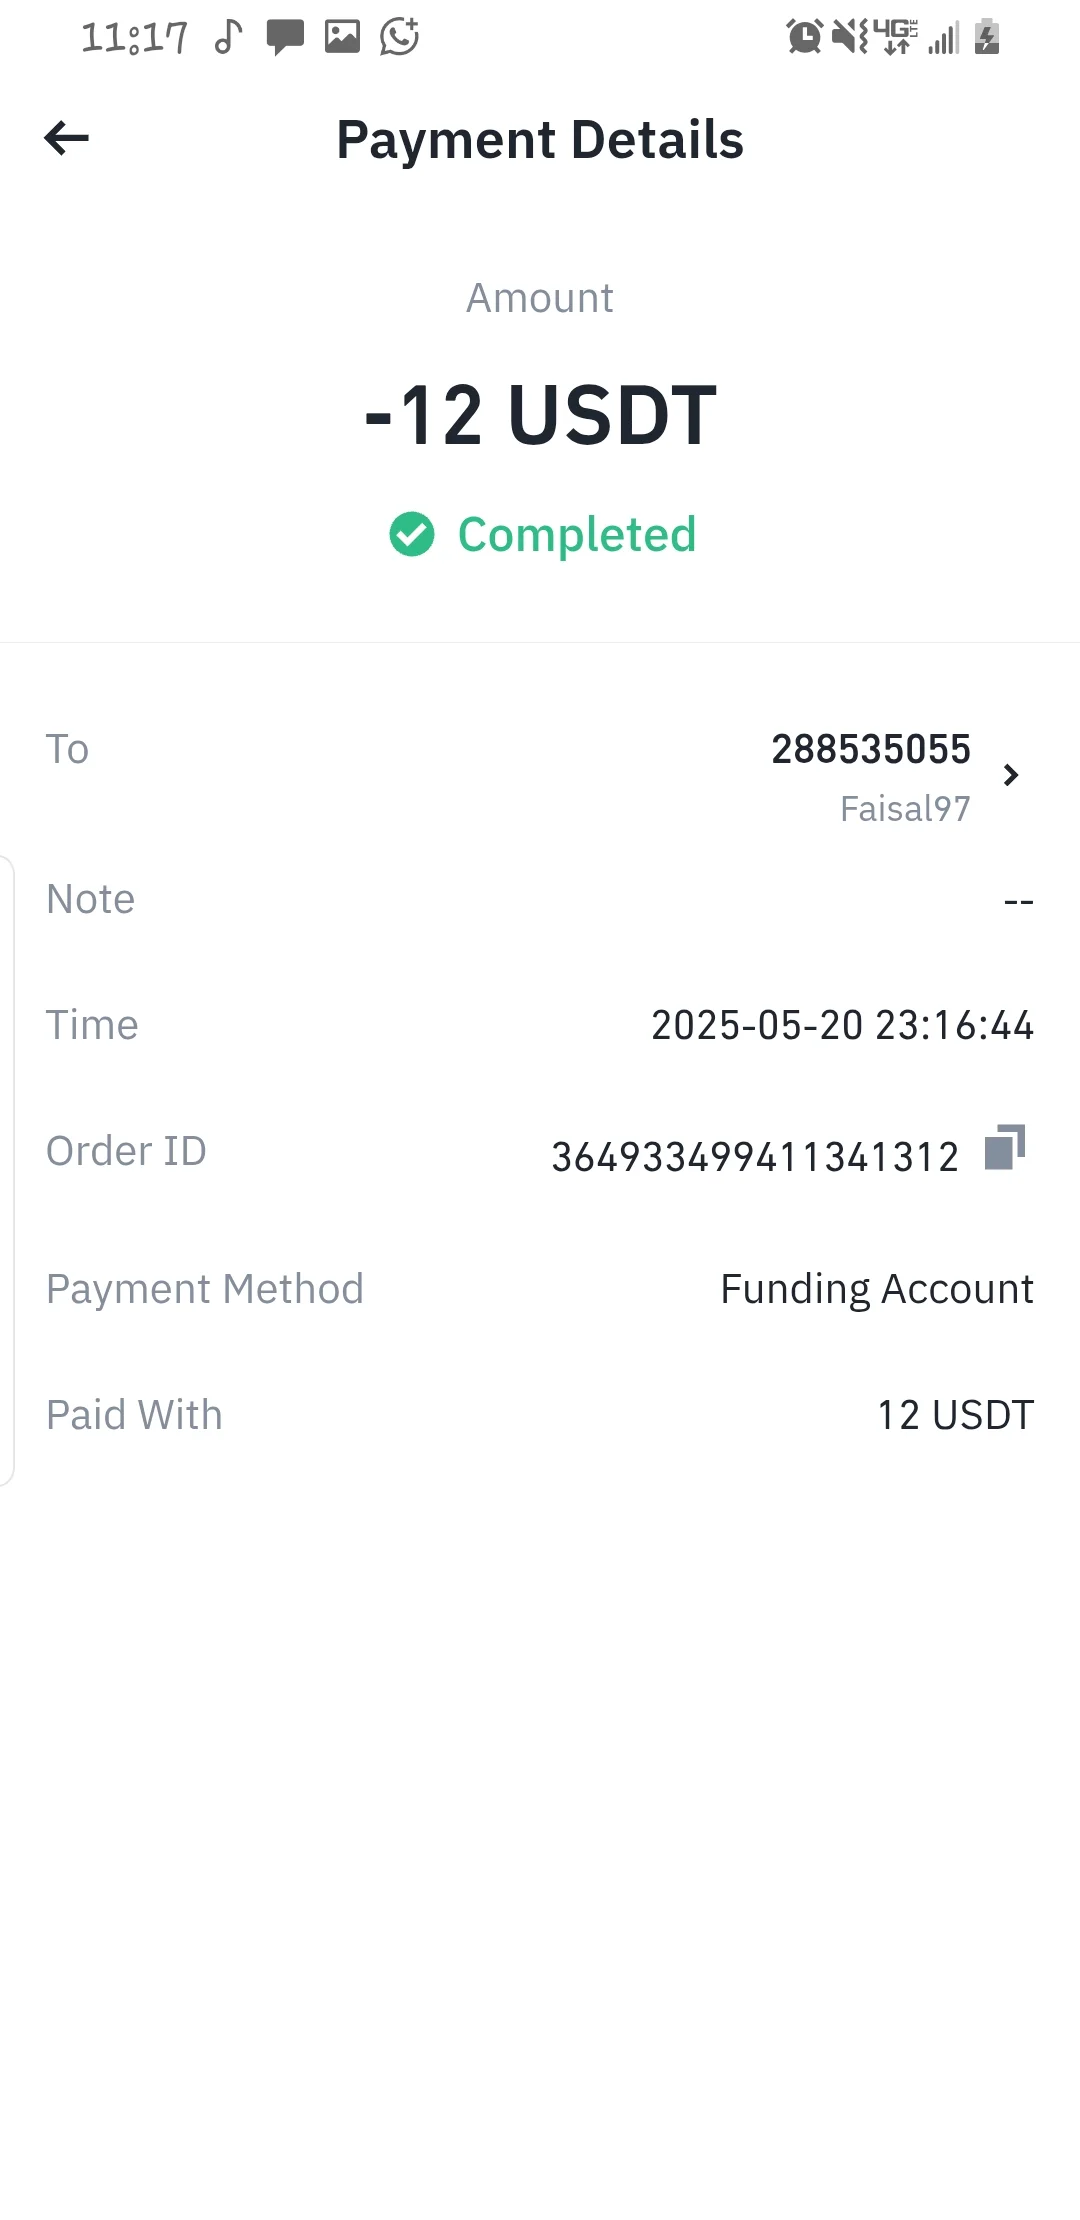
Task: Tap the -12 USDT amount
Action: click(x=540, y=415)
